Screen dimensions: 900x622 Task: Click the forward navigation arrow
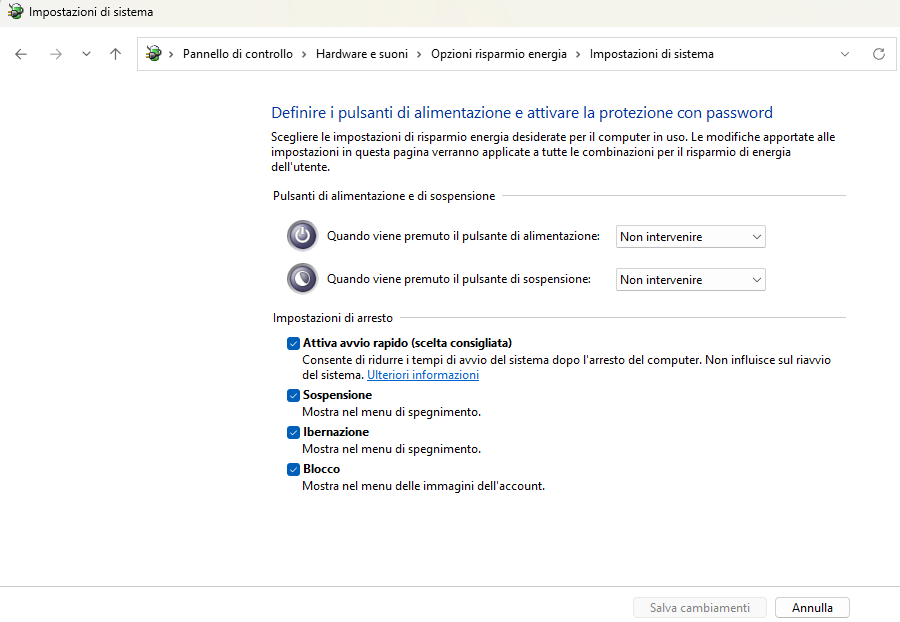click(56, 54)
